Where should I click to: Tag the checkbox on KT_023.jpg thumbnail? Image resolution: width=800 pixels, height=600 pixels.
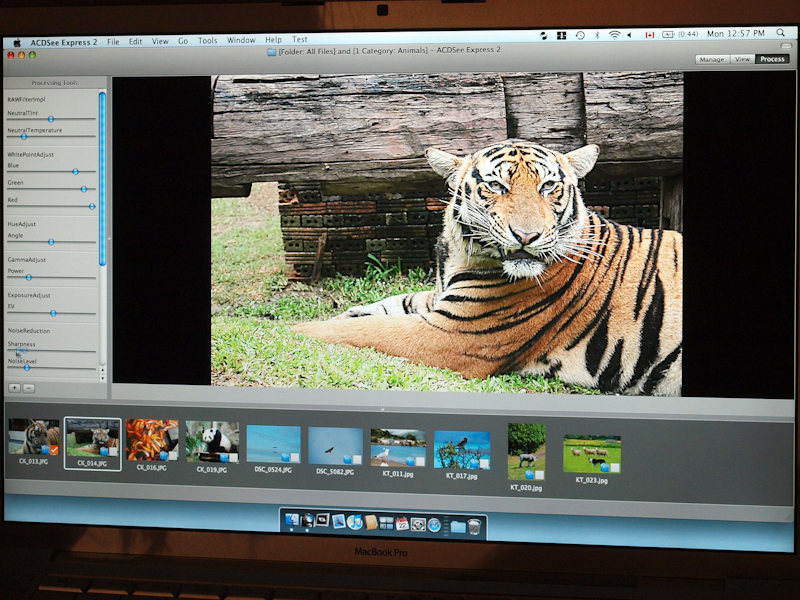click(x=615, y=467)
